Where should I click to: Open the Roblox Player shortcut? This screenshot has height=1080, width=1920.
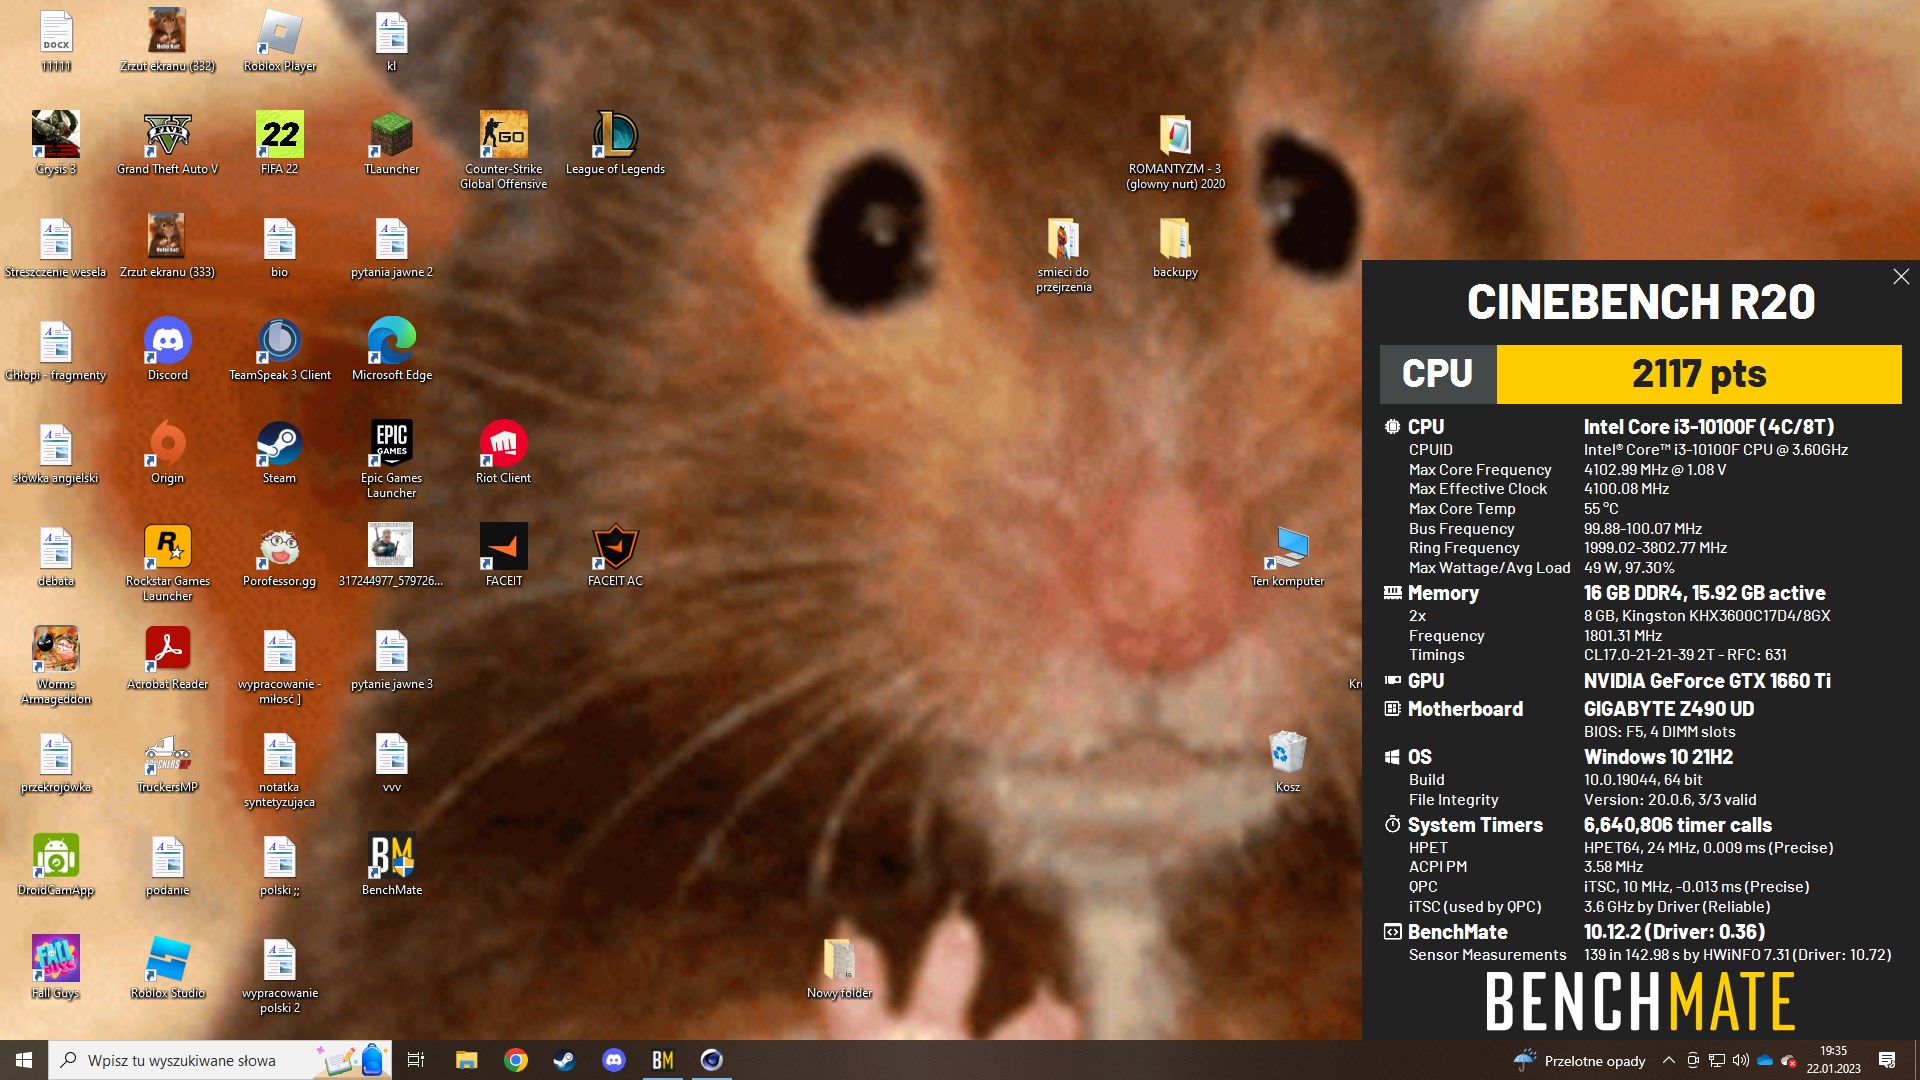(x=279, y=41)
